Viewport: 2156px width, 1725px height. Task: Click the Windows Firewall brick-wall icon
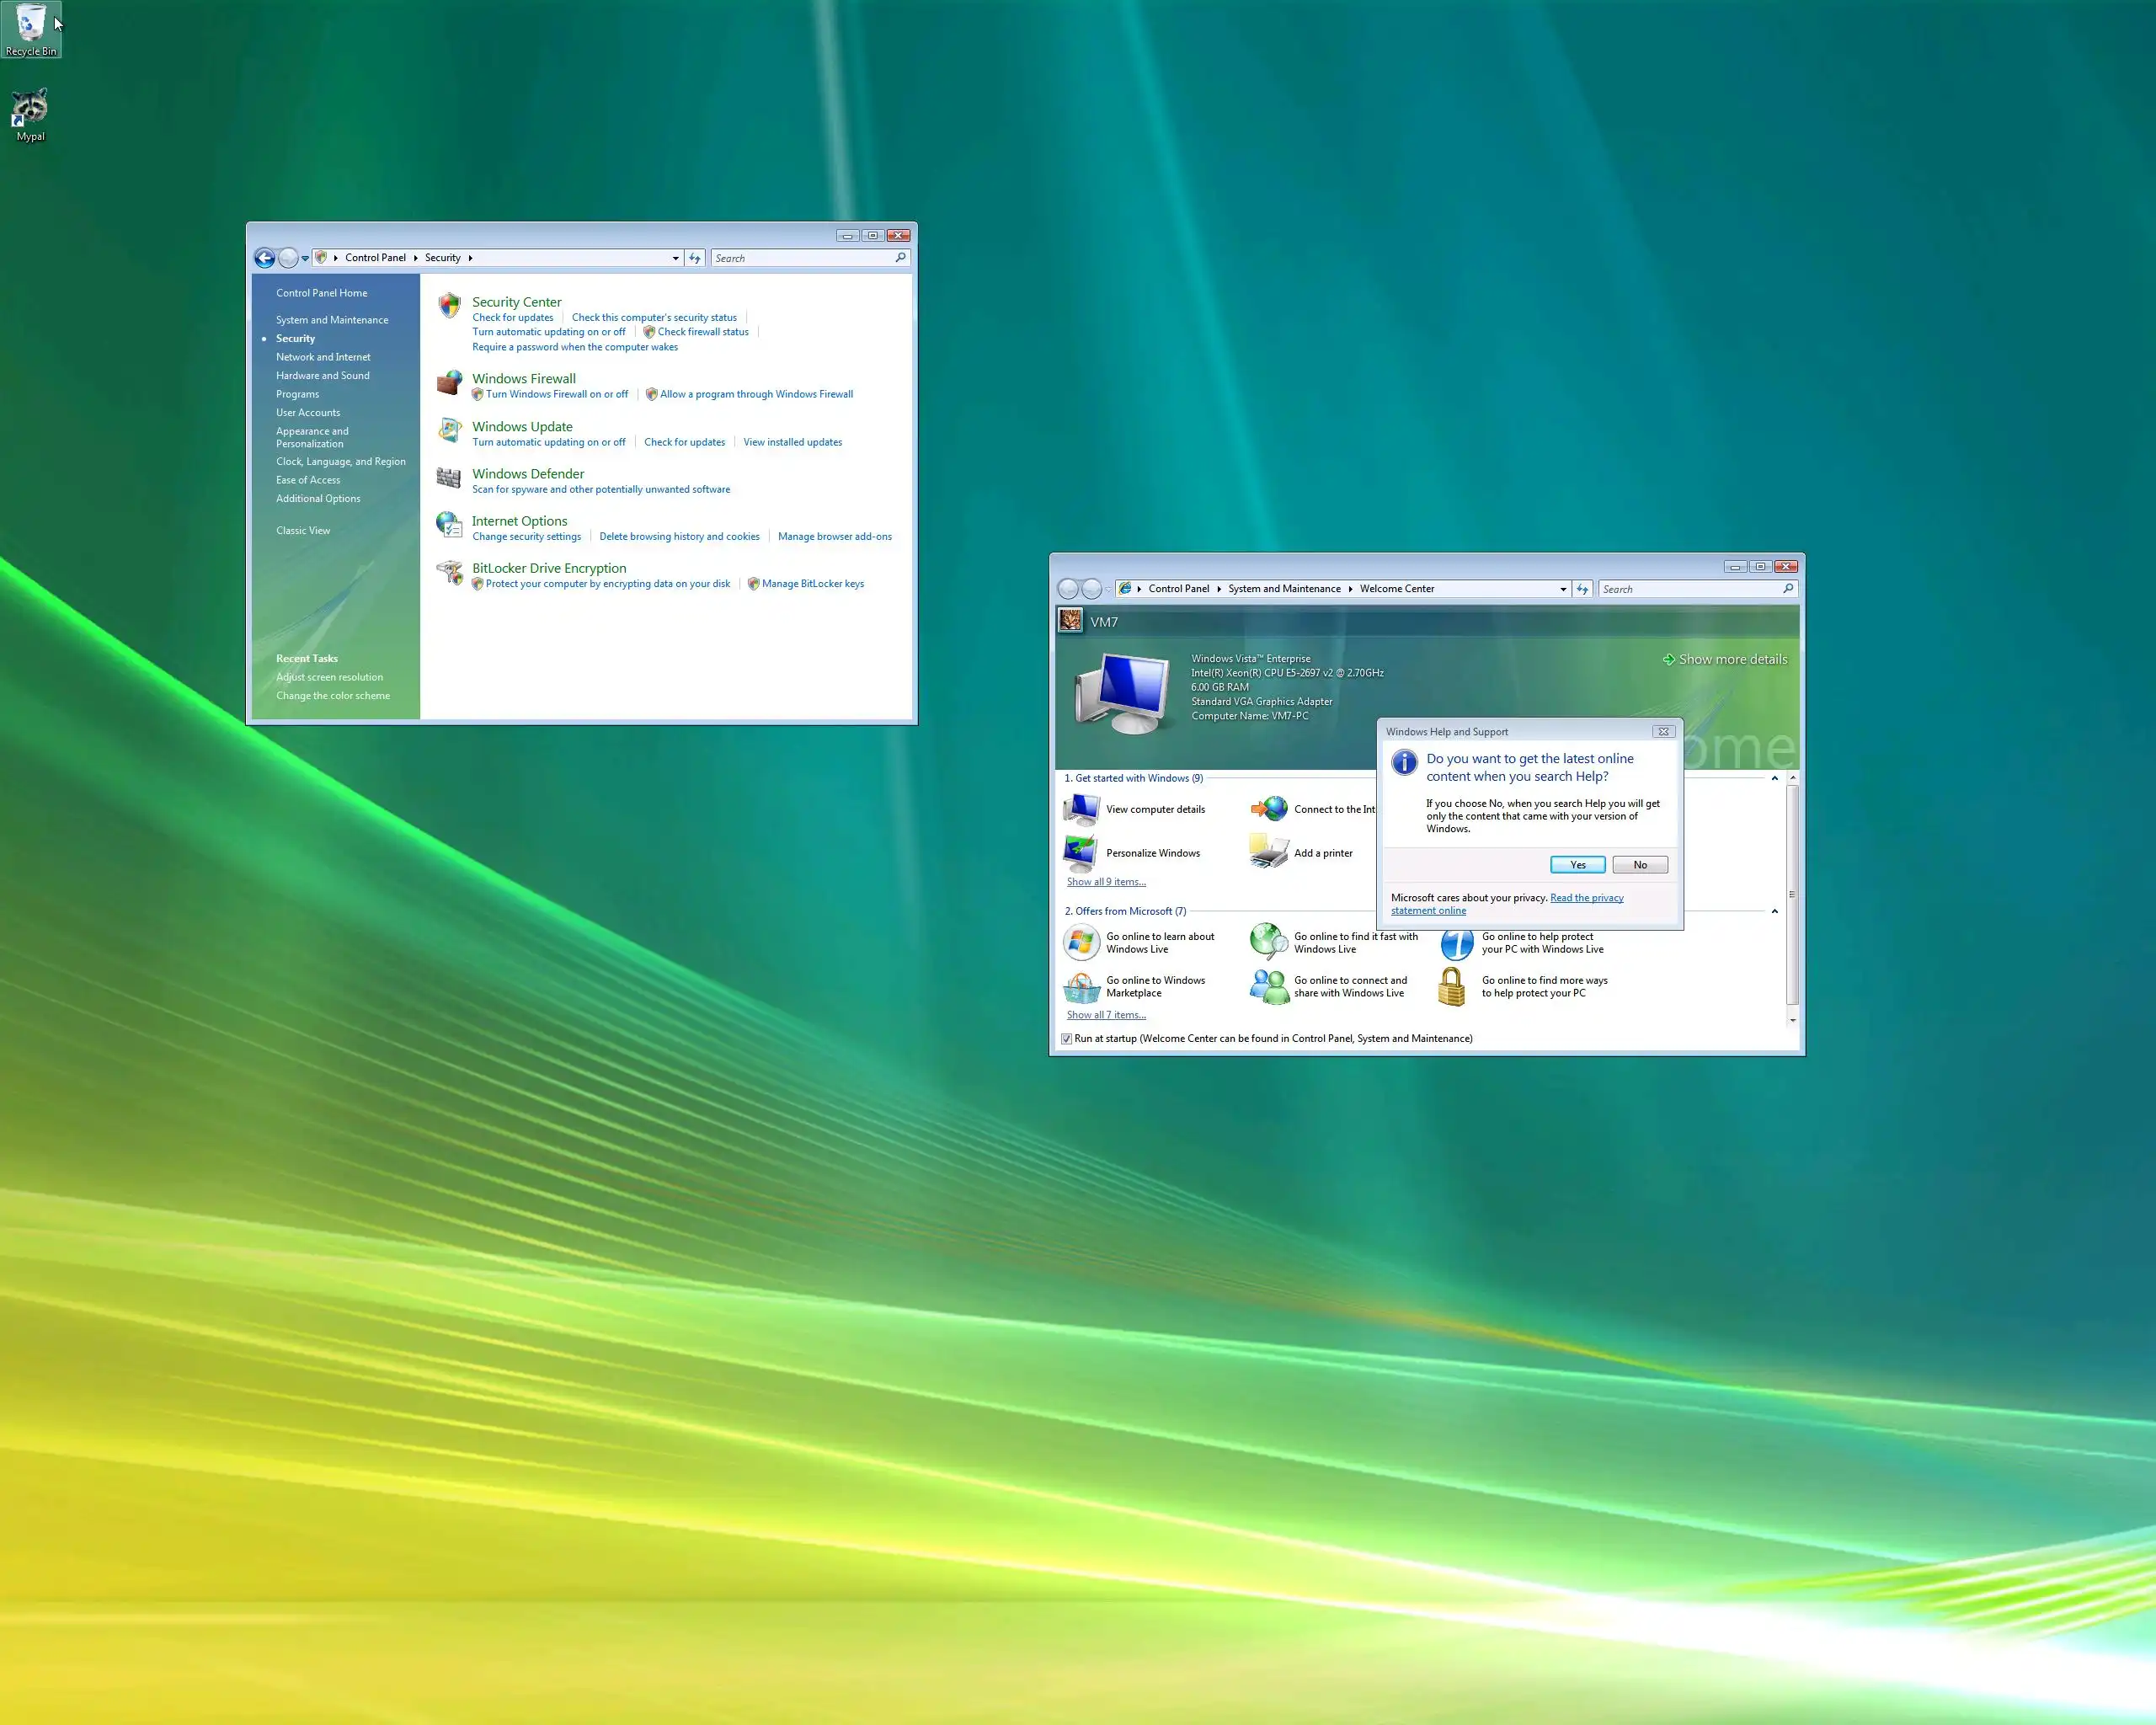coord(450,382)
